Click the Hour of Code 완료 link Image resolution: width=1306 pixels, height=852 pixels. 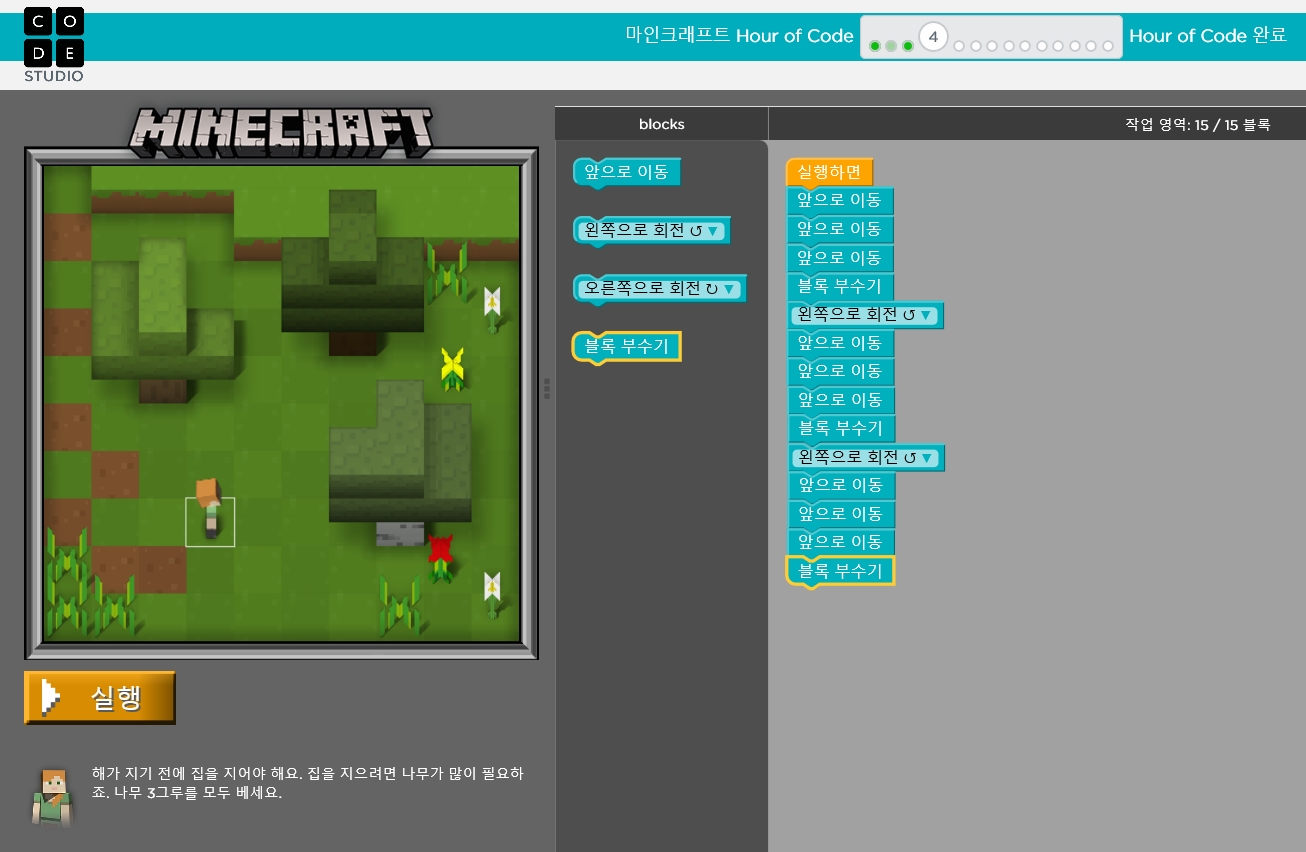pos(1207,36)
